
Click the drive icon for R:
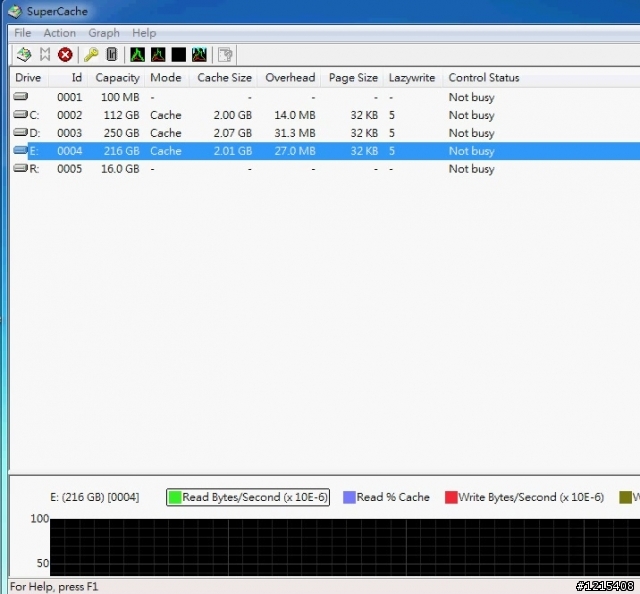click(20, 168)
